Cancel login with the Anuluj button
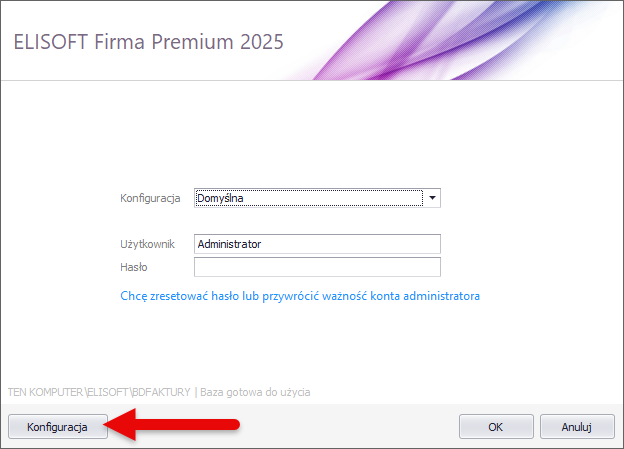Viewport: 624px width, 449px height. (x=577, y=427)
